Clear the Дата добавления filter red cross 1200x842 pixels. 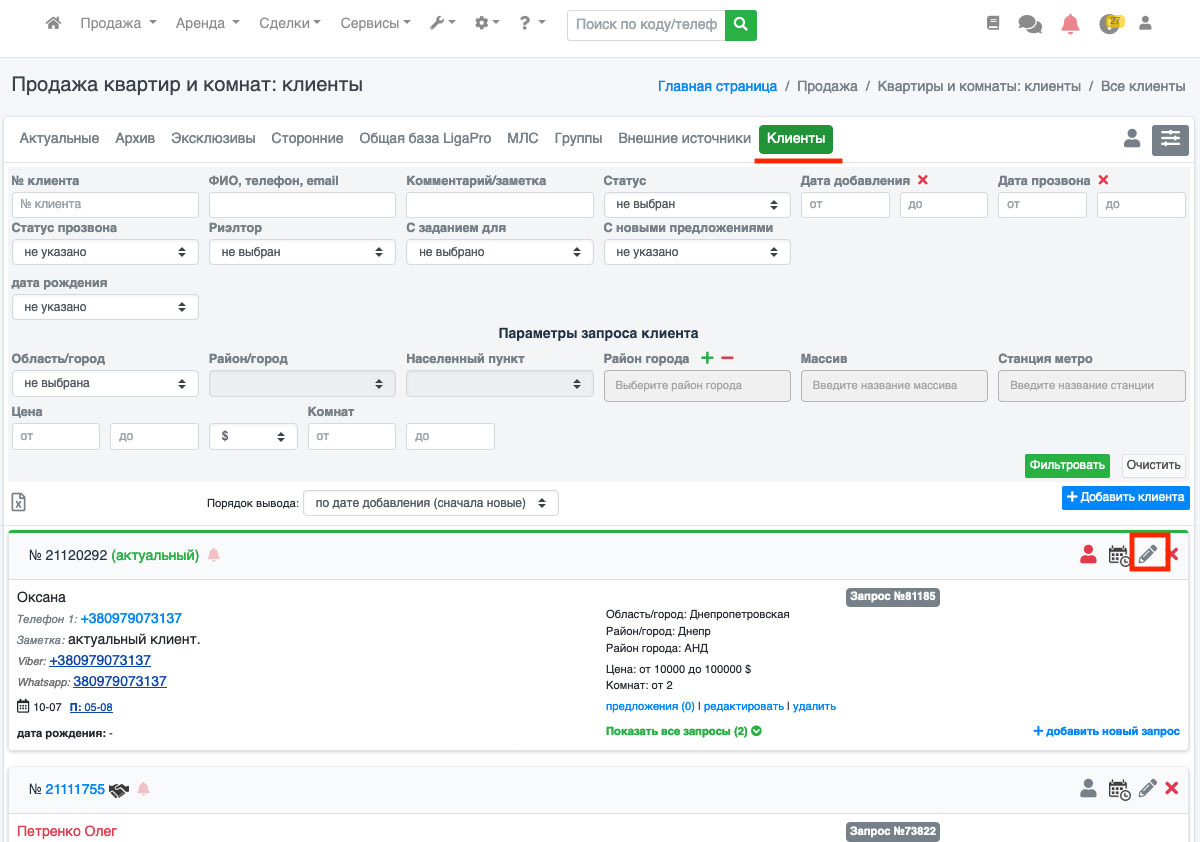click(x=923, y=180)
